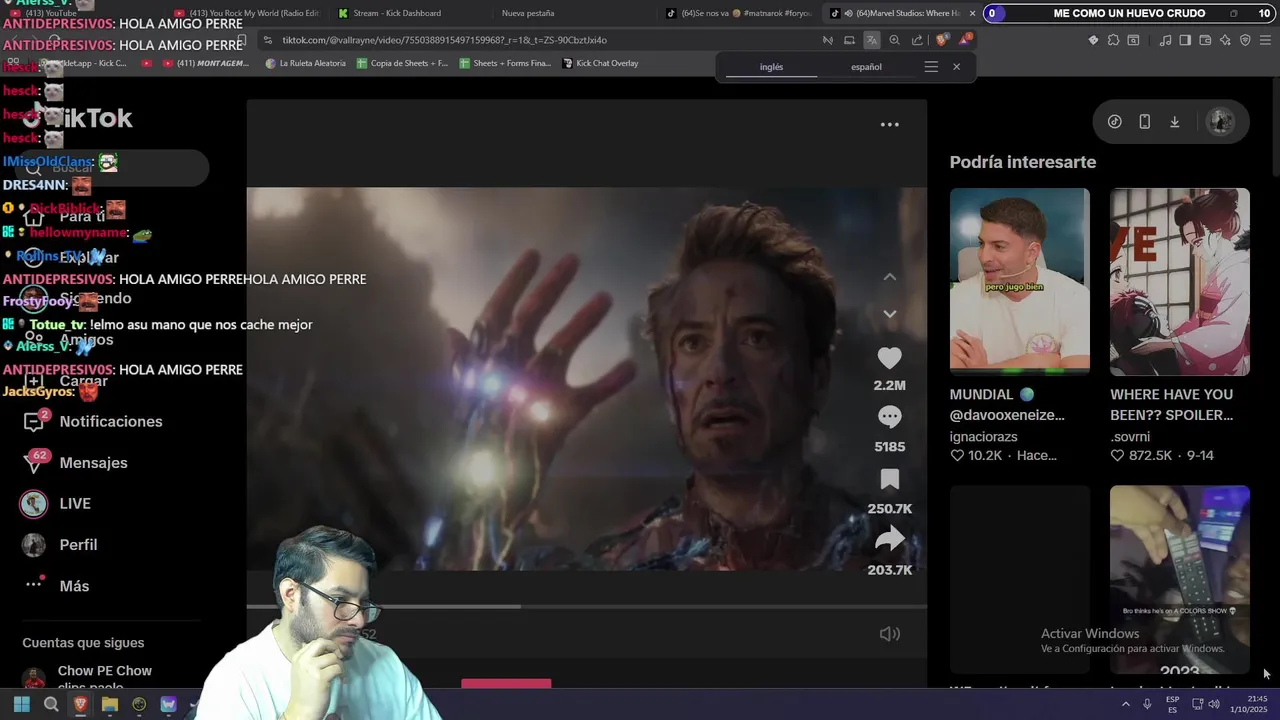
Task: Click the phone app icon at top right
Action: click(1144, 122)
